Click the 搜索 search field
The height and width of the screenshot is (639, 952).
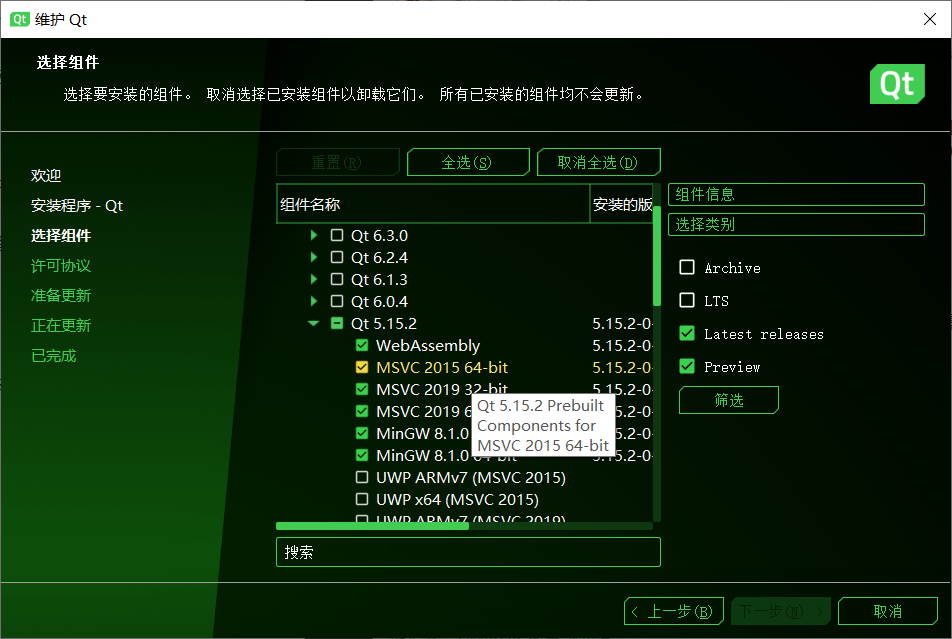[x=468, y=552]
